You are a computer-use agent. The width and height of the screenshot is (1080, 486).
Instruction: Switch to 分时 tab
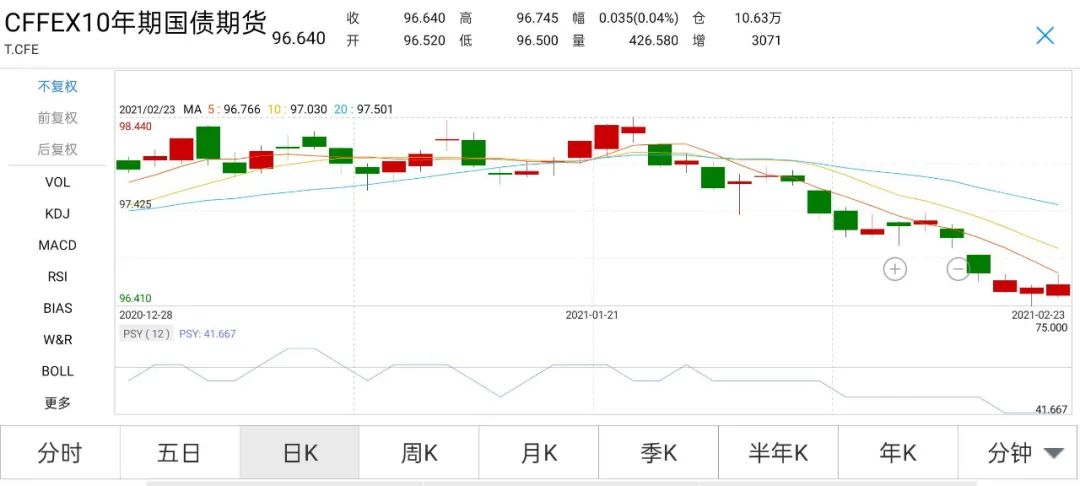tap(60, 453)
